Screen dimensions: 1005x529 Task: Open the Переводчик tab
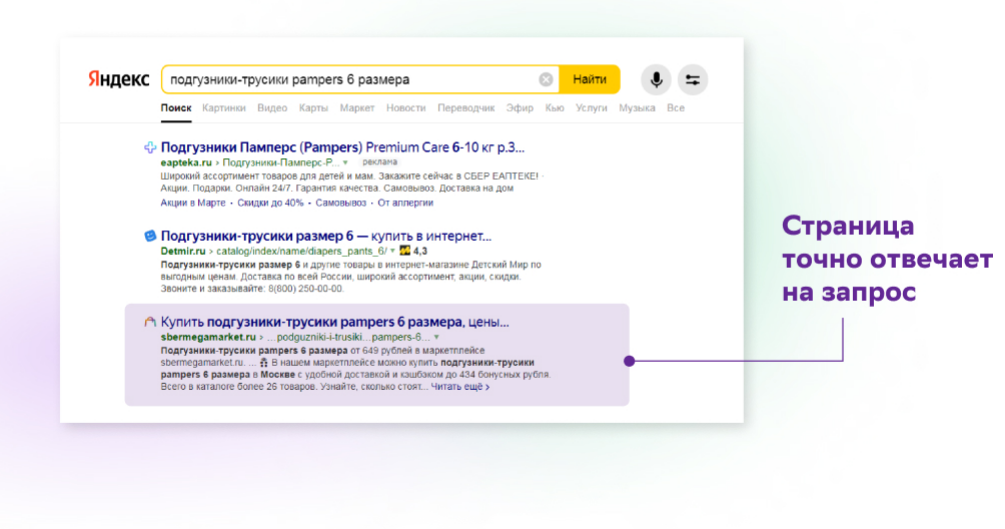click(x=466, y=108)
